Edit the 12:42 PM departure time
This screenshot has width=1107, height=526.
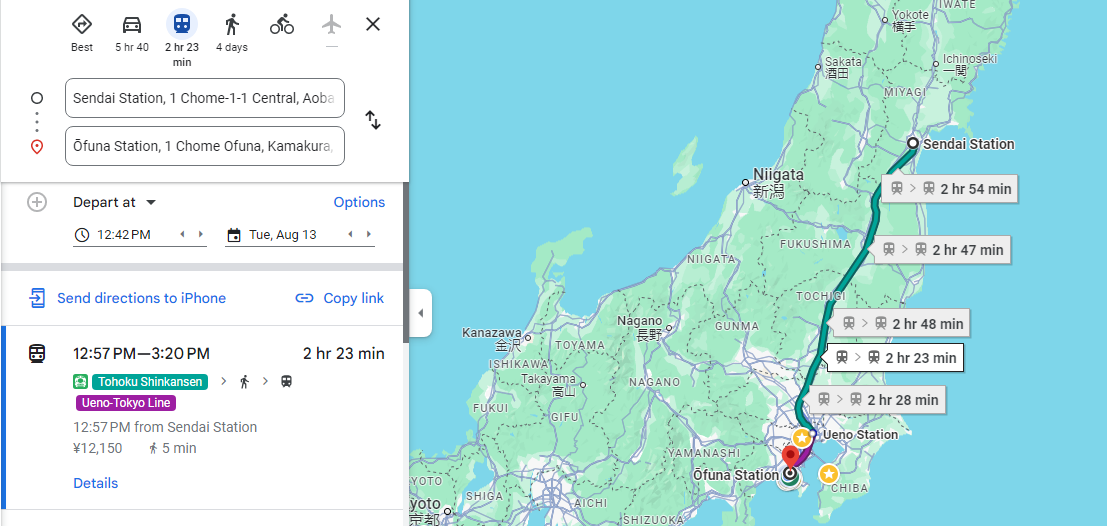(x=124, y=234)
